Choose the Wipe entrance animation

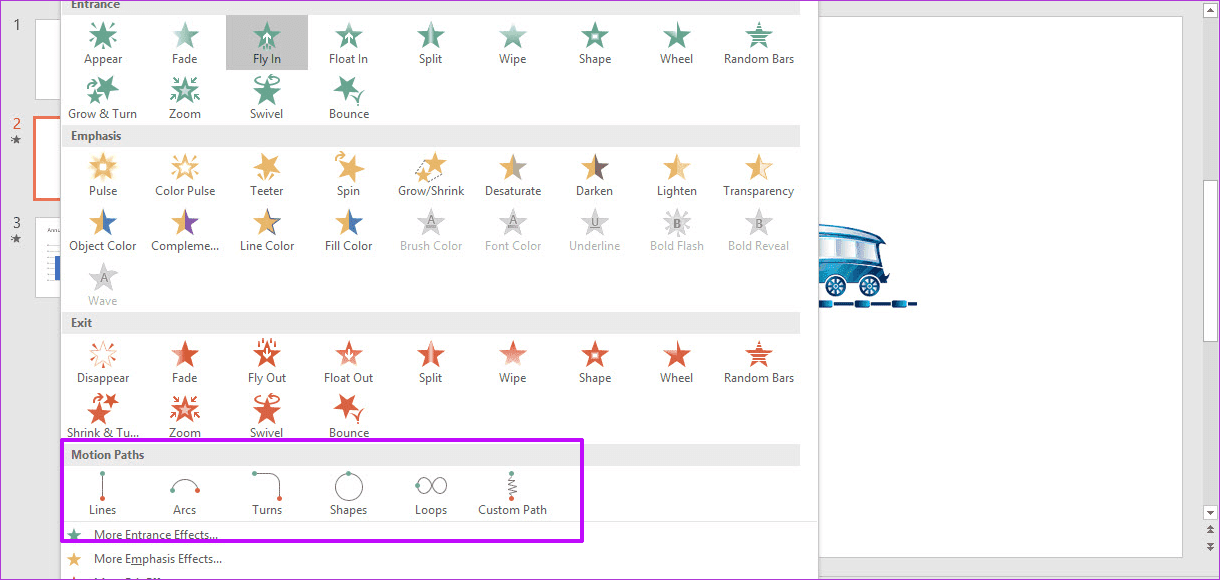[513, 43]
